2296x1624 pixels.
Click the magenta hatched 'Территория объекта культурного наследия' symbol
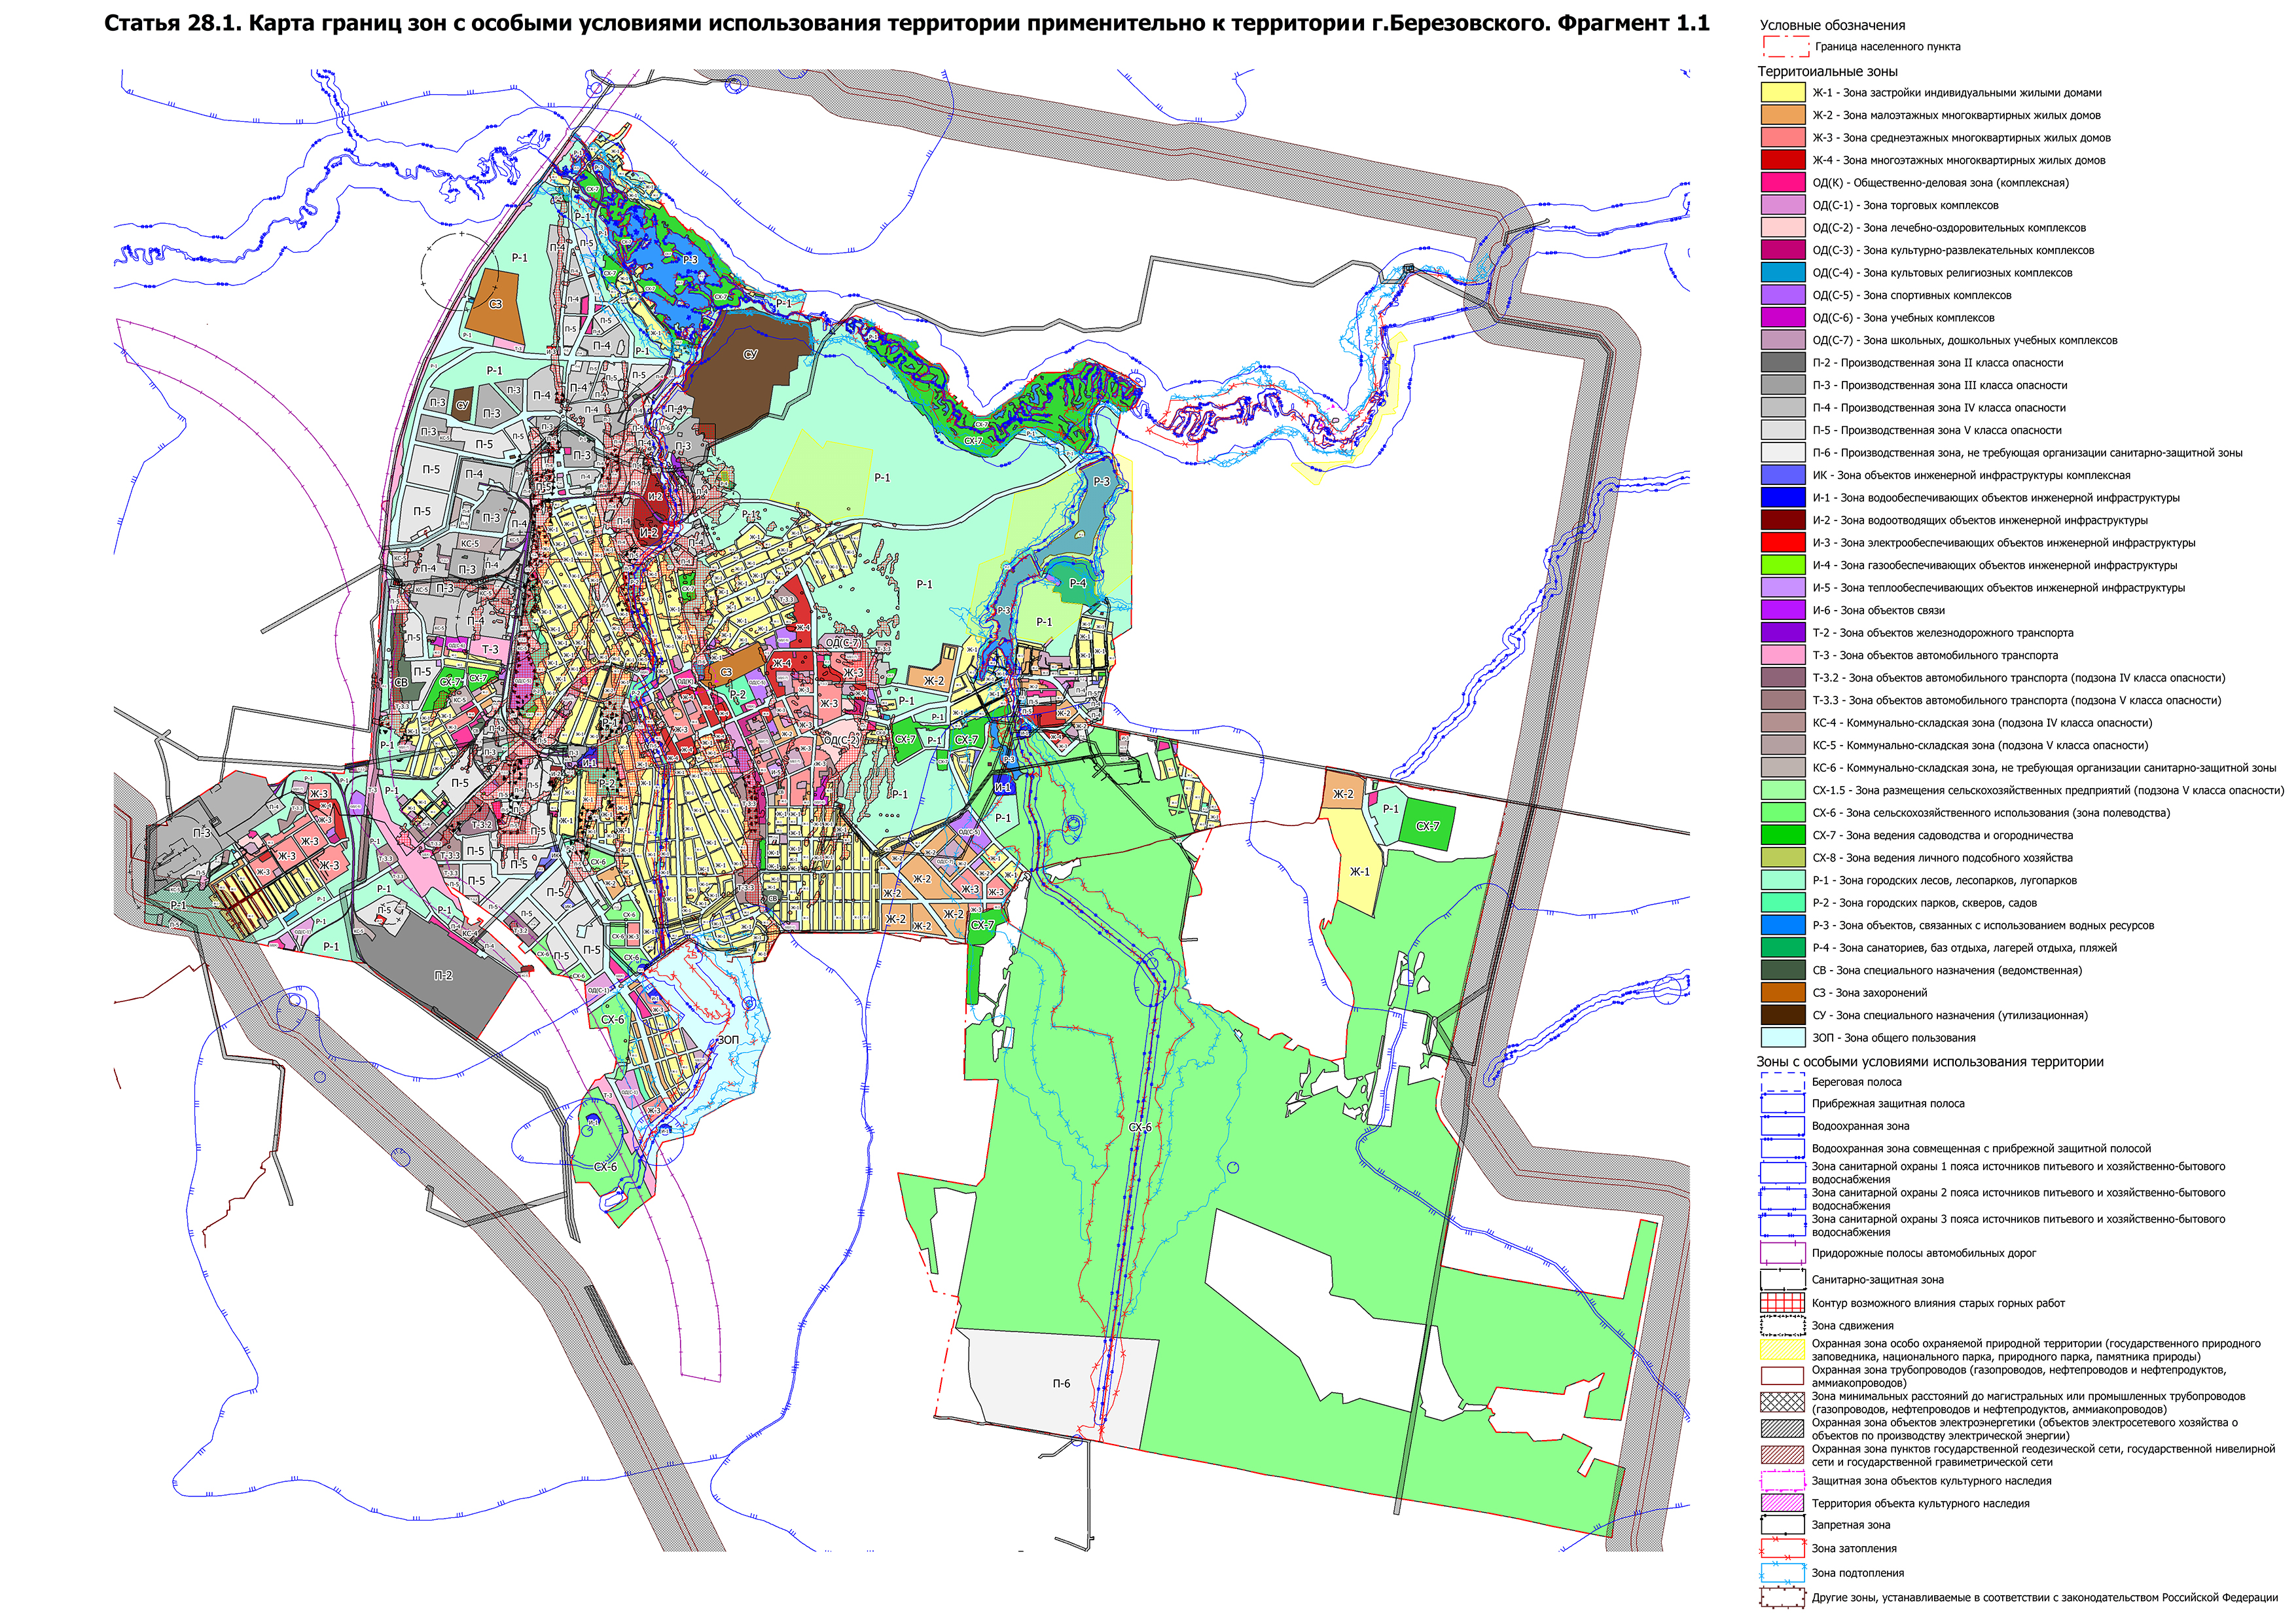[x=1782, y=1503]
